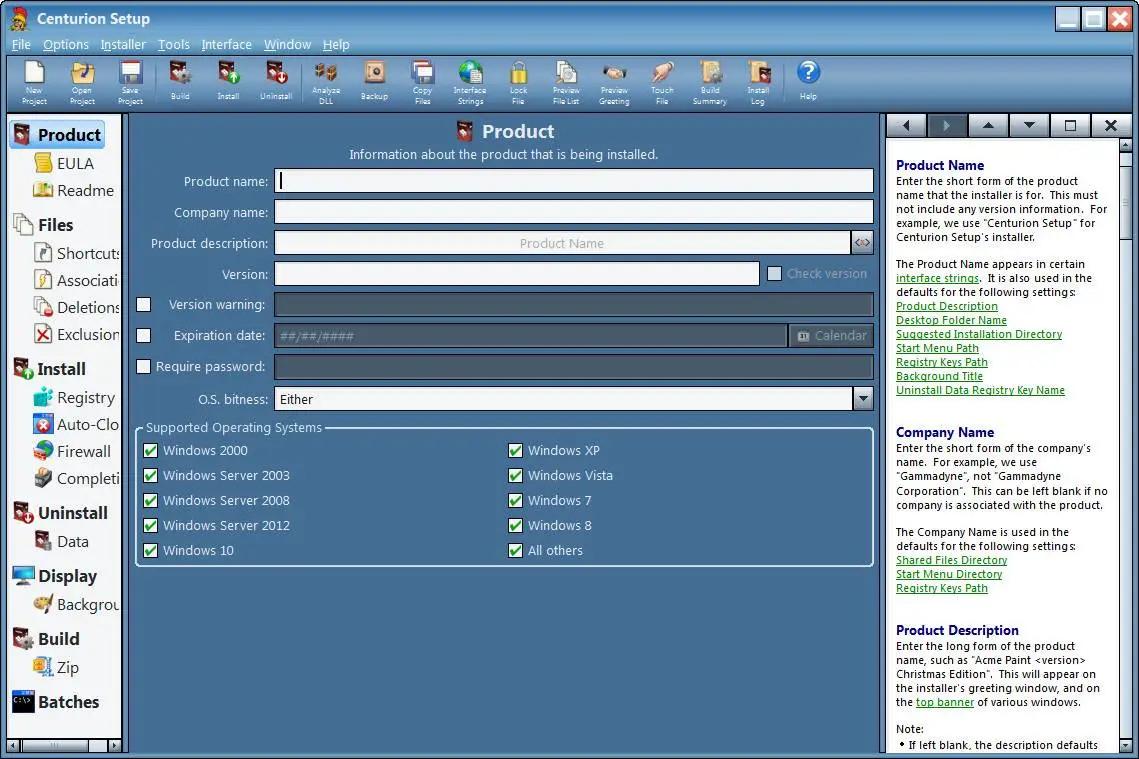Click the Product name input field
1139x759 pixels.
click(574, 181)
